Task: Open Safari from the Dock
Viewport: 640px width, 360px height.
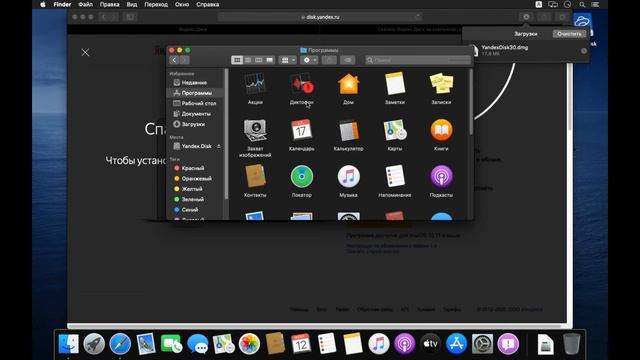Action: pos(120,344)
